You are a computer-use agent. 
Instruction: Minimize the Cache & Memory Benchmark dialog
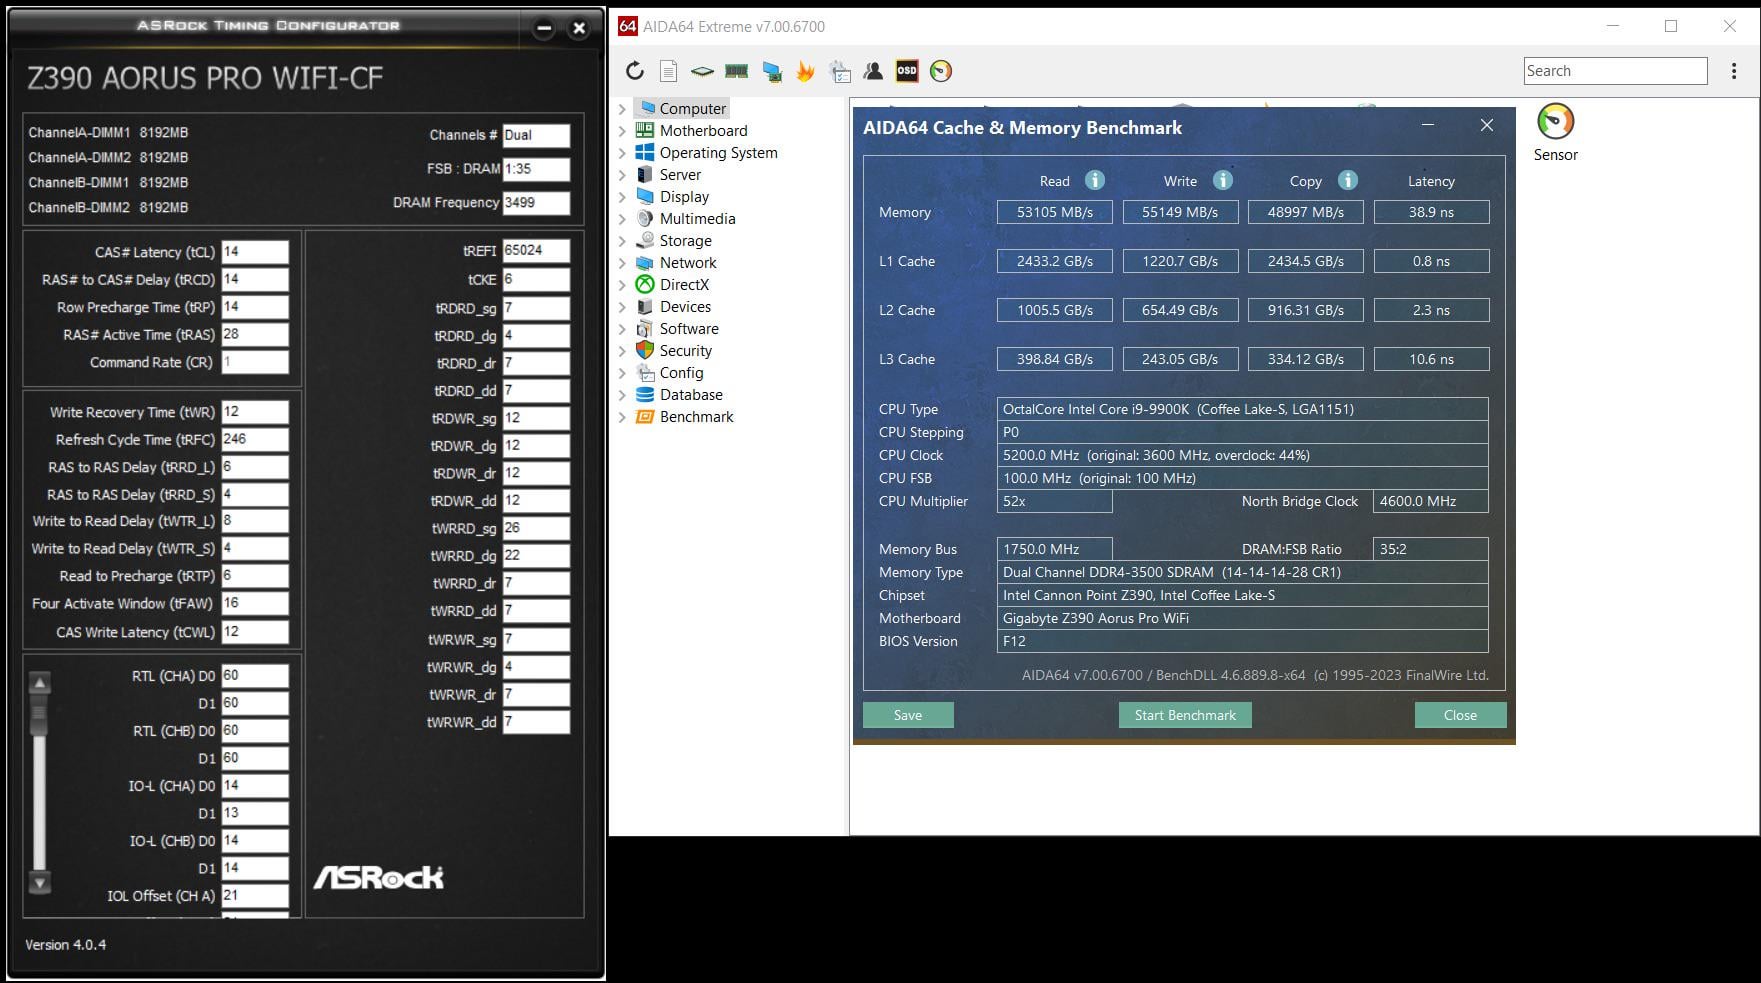(x=1428, y=125)
